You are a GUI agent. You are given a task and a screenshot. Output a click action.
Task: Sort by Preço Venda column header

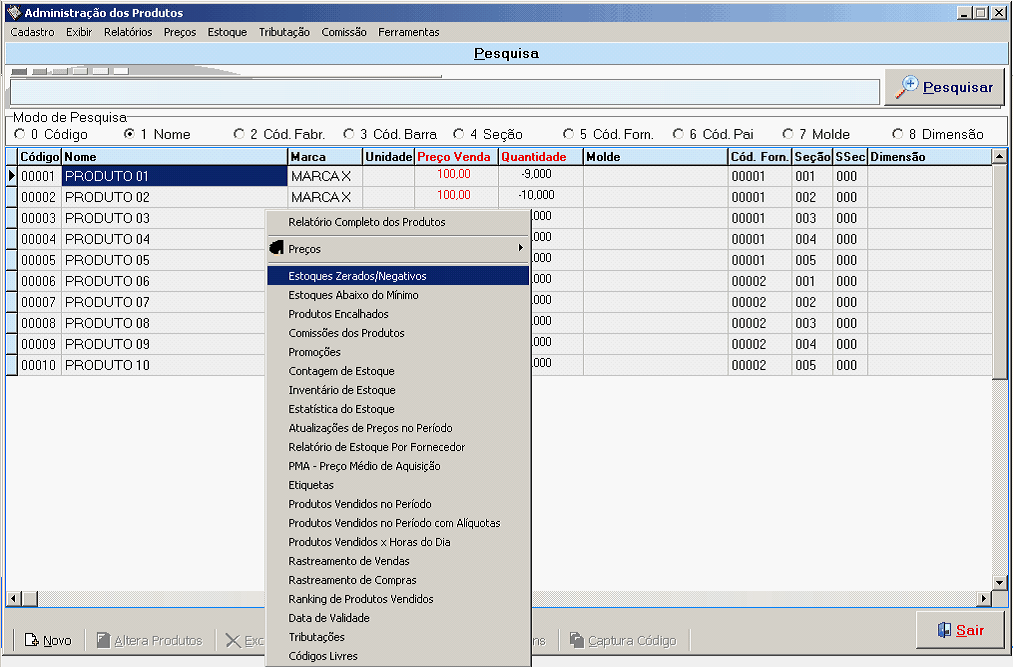point(454,157)
